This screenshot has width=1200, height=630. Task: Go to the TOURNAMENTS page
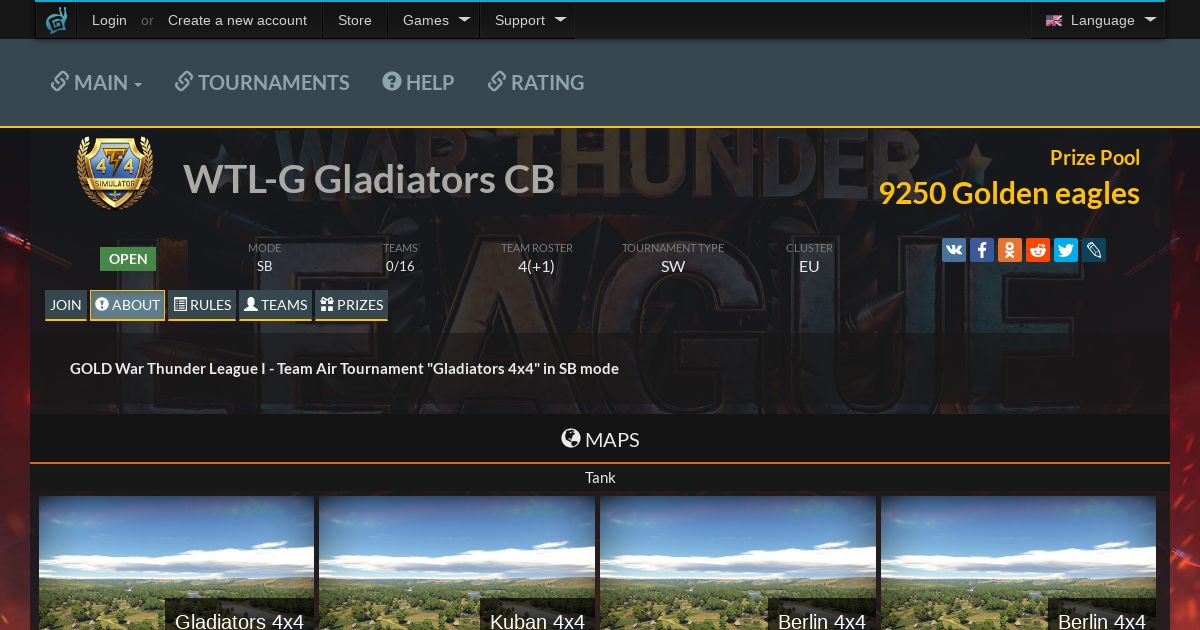coord(262,82)
